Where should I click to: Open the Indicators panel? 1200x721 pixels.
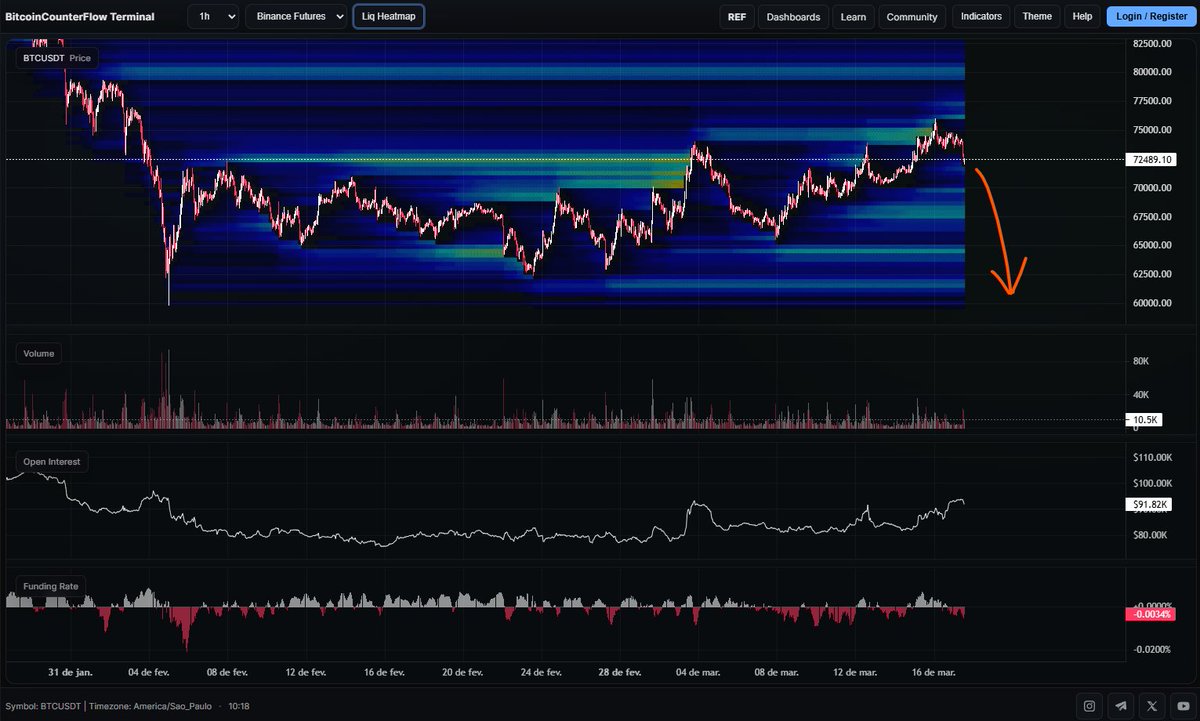[980, 16]
